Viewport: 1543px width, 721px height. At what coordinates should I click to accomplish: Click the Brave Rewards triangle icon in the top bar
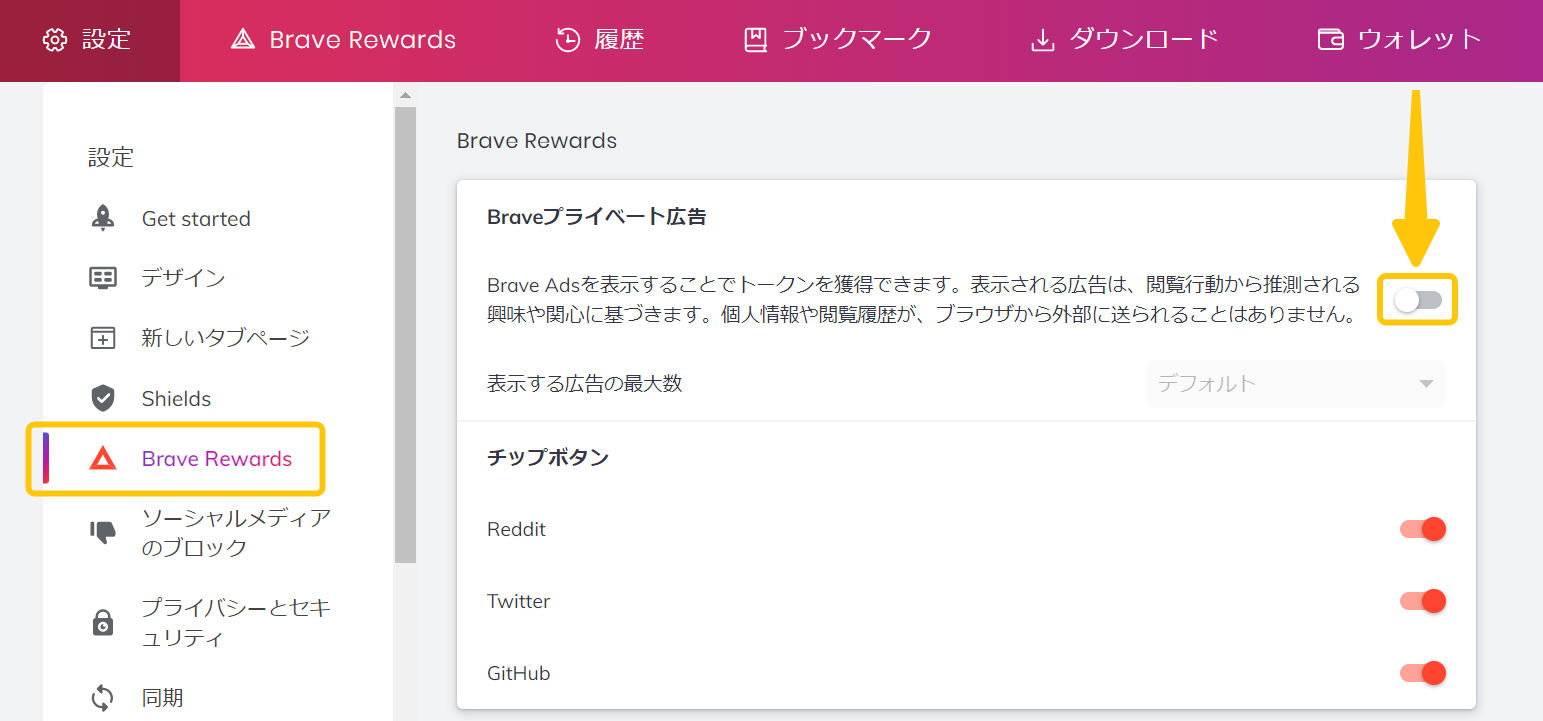pos(242,40)
